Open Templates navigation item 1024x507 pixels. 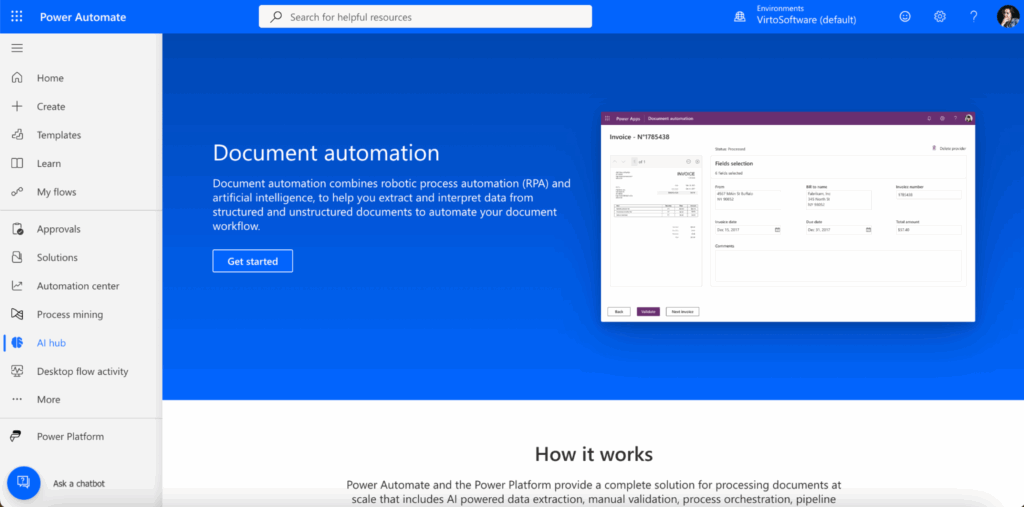(x=59, y=135)
